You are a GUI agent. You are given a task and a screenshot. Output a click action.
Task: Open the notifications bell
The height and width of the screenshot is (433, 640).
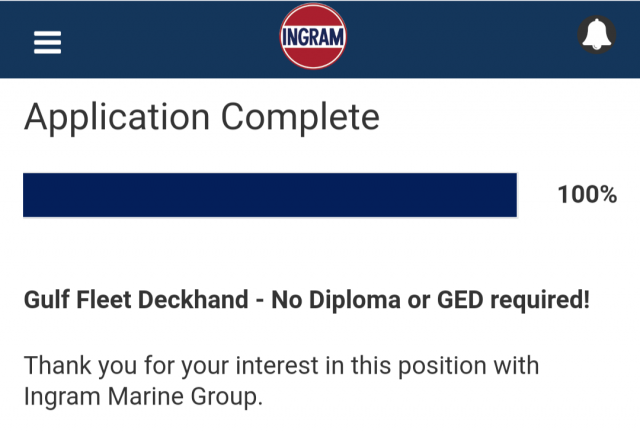tap(597, 36)
